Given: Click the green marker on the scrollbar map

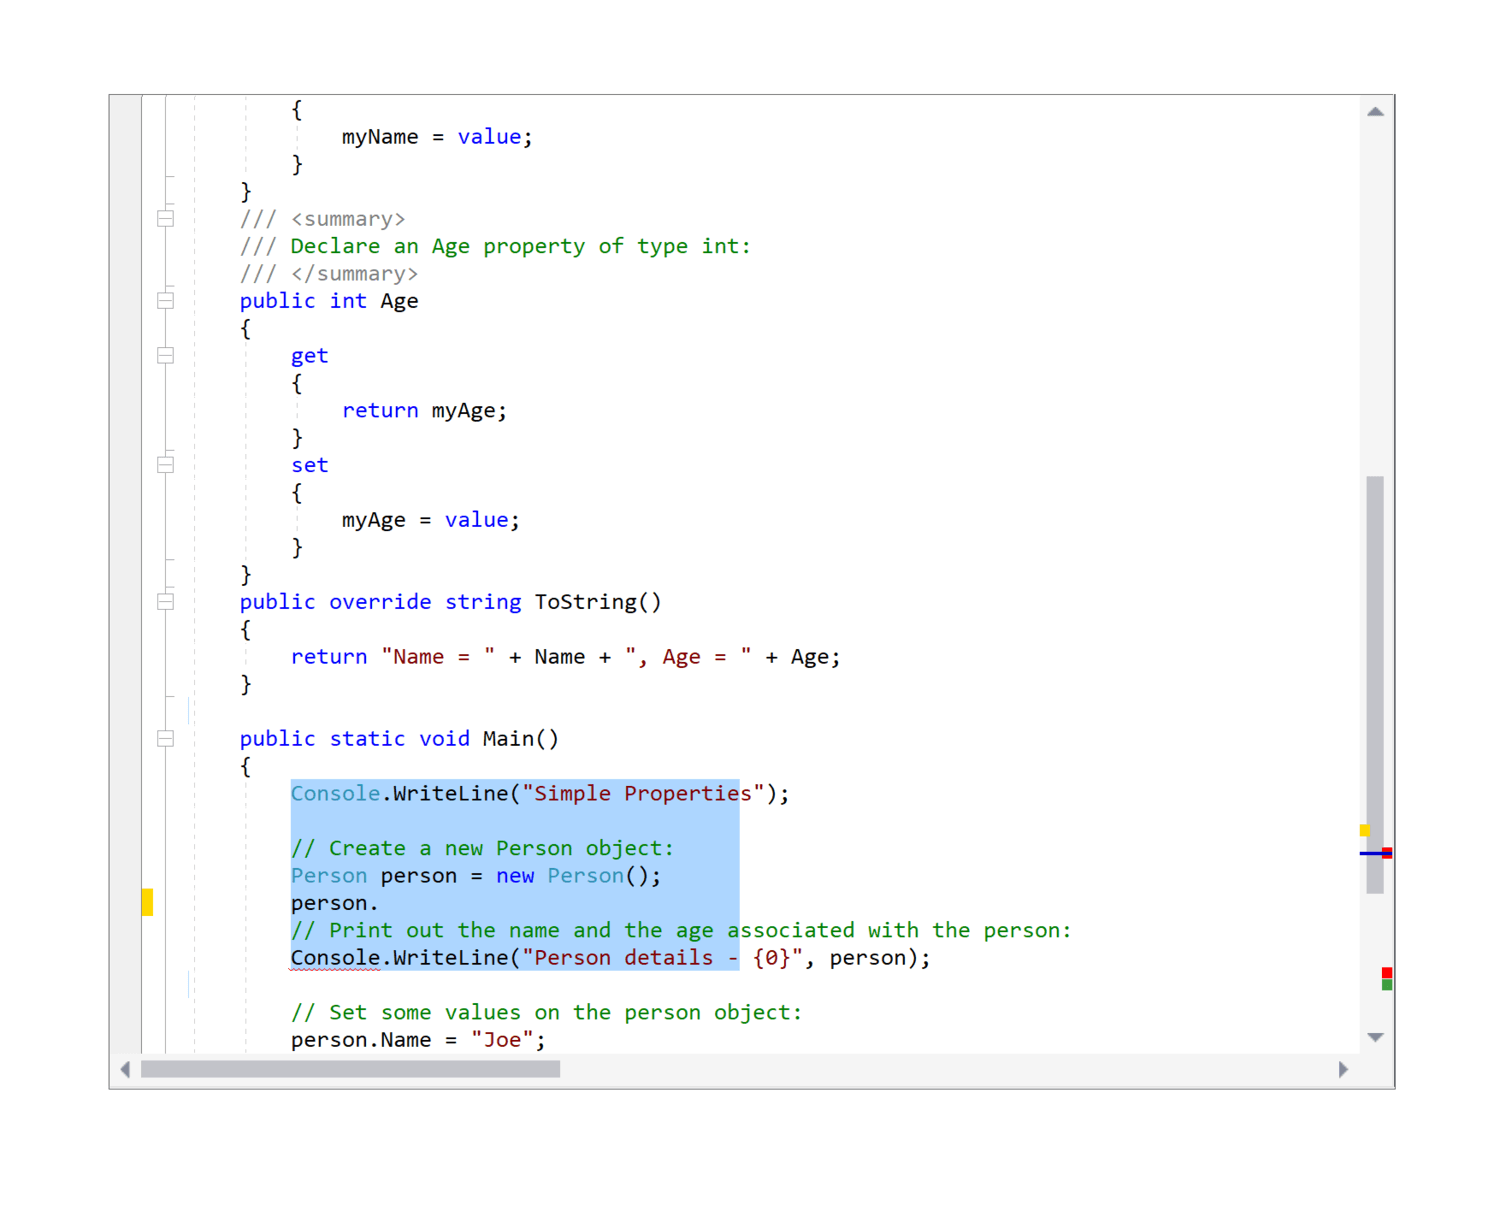Looking at the screenshot, I should click(1387, 984).
